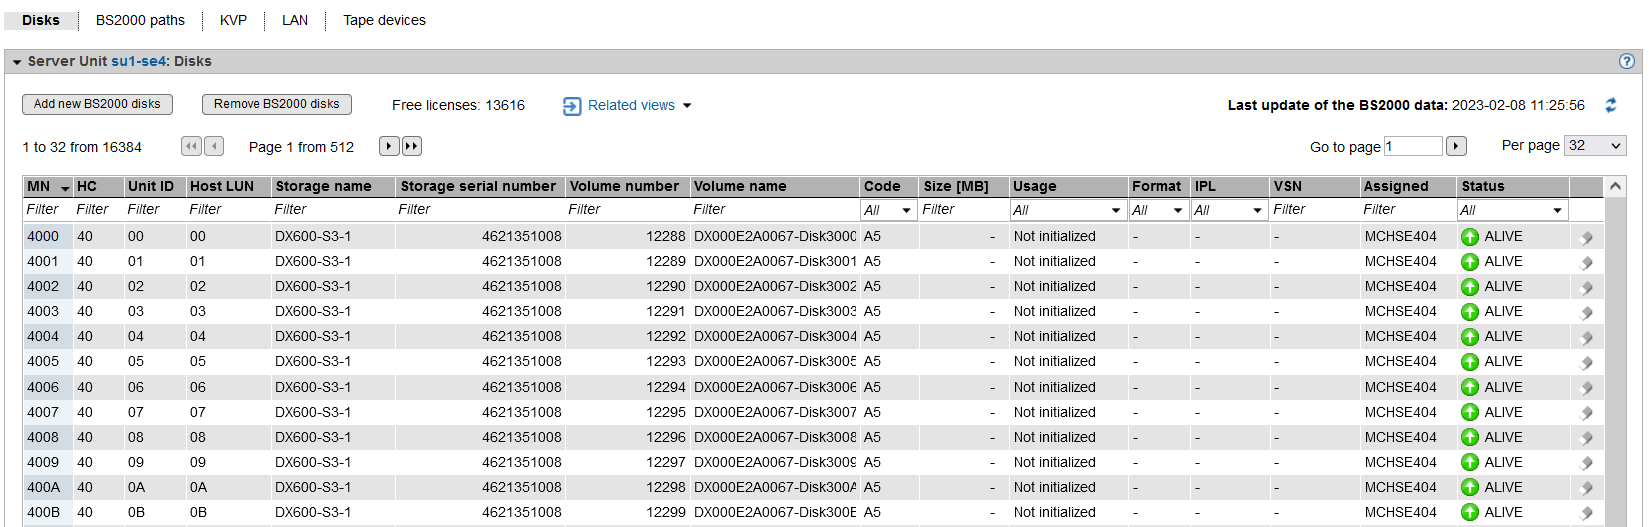This screenshot has width=1649, height=527.
Task: Switch to the BS2000 paths tab
Action: pos(140,20)
